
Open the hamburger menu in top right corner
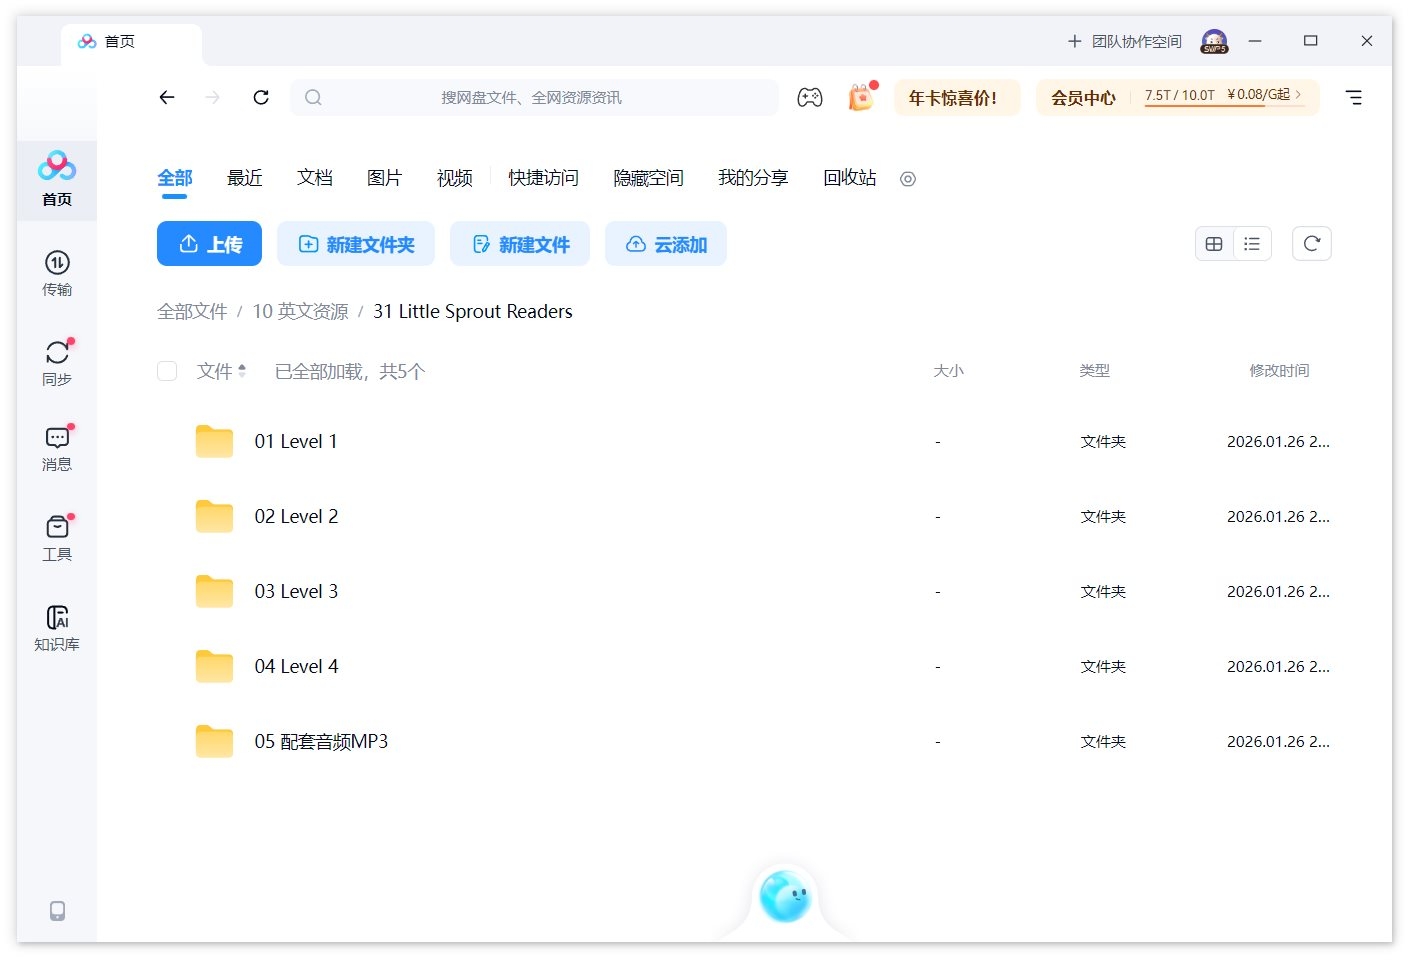[x=1355, y=97]
